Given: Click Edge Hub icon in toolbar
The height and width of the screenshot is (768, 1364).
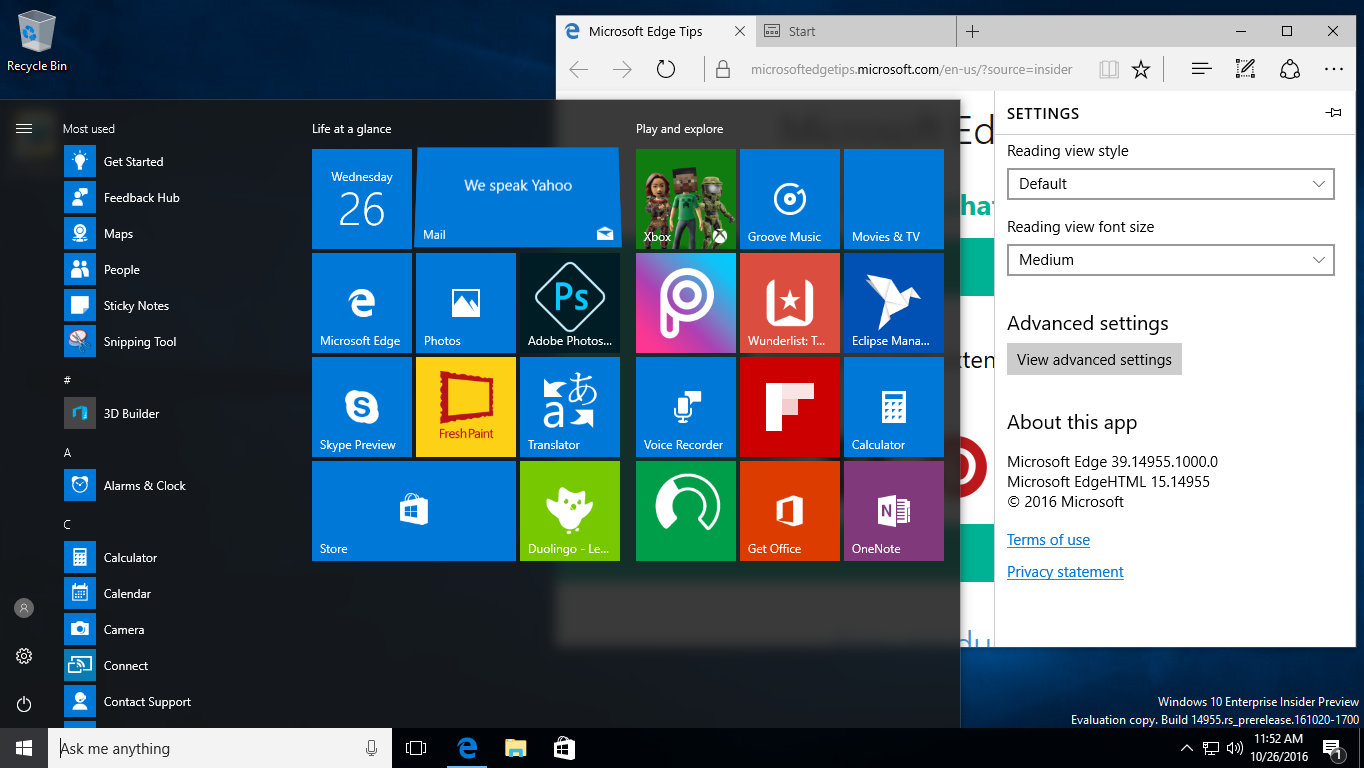Looking at the screenshot, I should point(1201,69).
